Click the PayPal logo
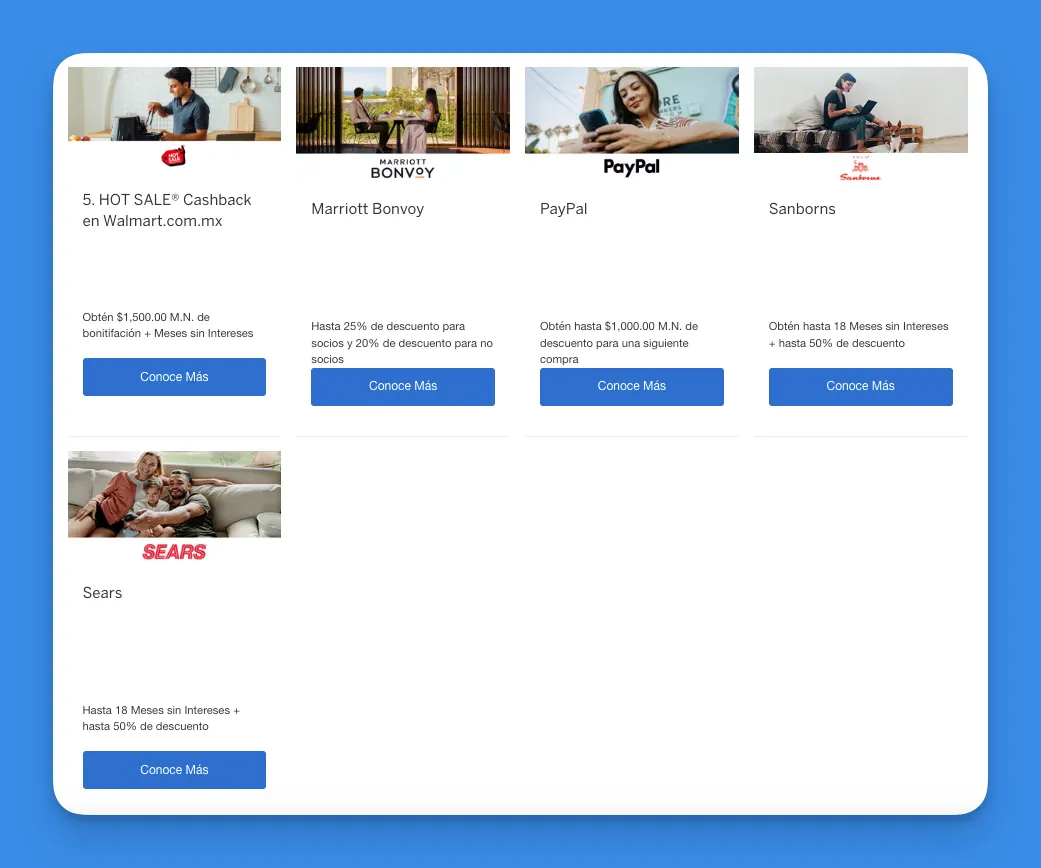The image size is (1041, 868). click(631, 167)
